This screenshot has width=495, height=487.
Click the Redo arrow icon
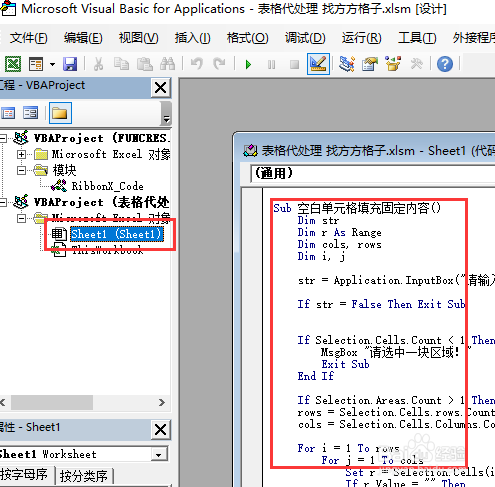point(219,64)
